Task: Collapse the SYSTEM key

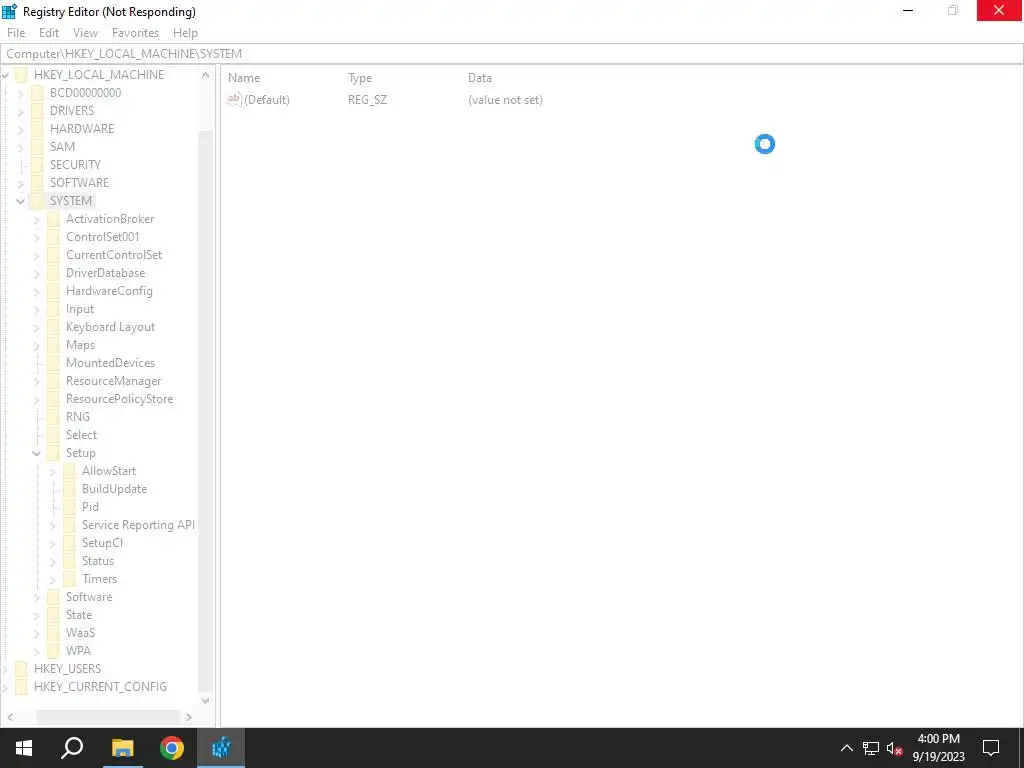Action: coord(21,201)
